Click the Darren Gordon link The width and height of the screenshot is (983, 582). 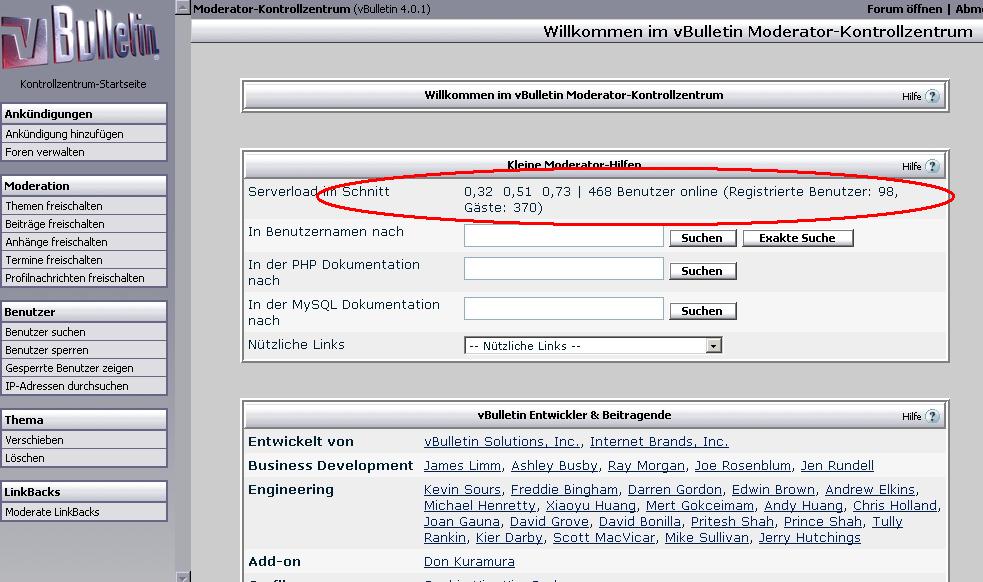[675, 490]
